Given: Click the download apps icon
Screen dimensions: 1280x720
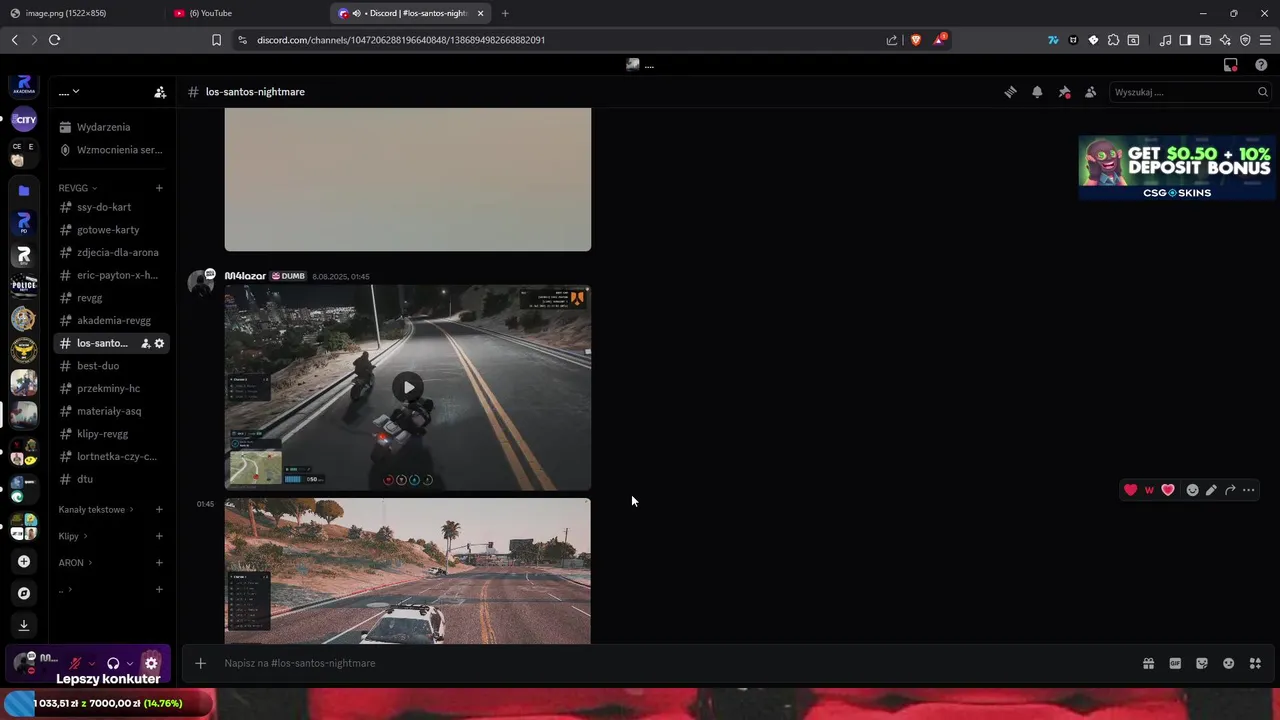Looking at the screenshot, I should coord(24,625).
